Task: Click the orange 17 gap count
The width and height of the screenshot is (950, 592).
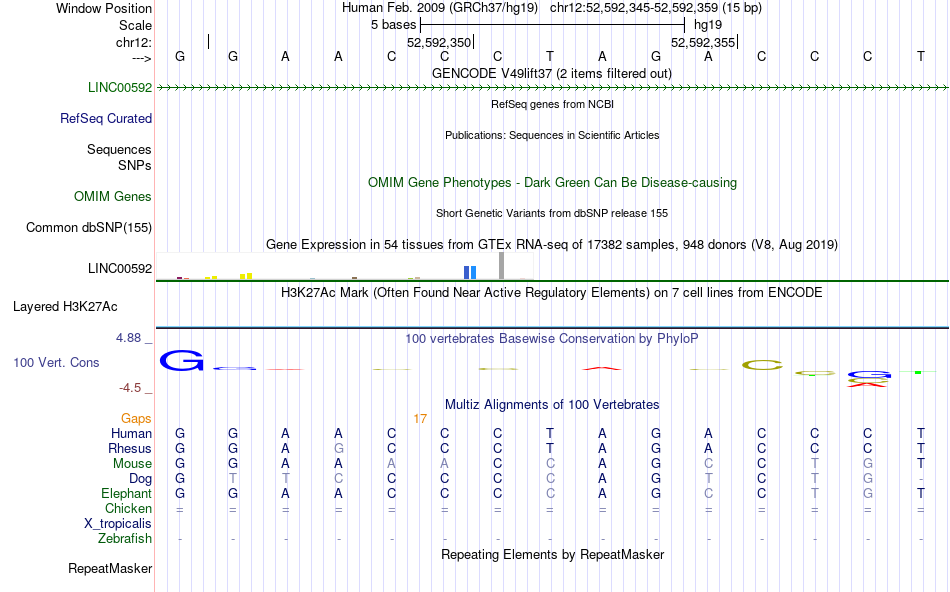Action: tap(420, 419)
